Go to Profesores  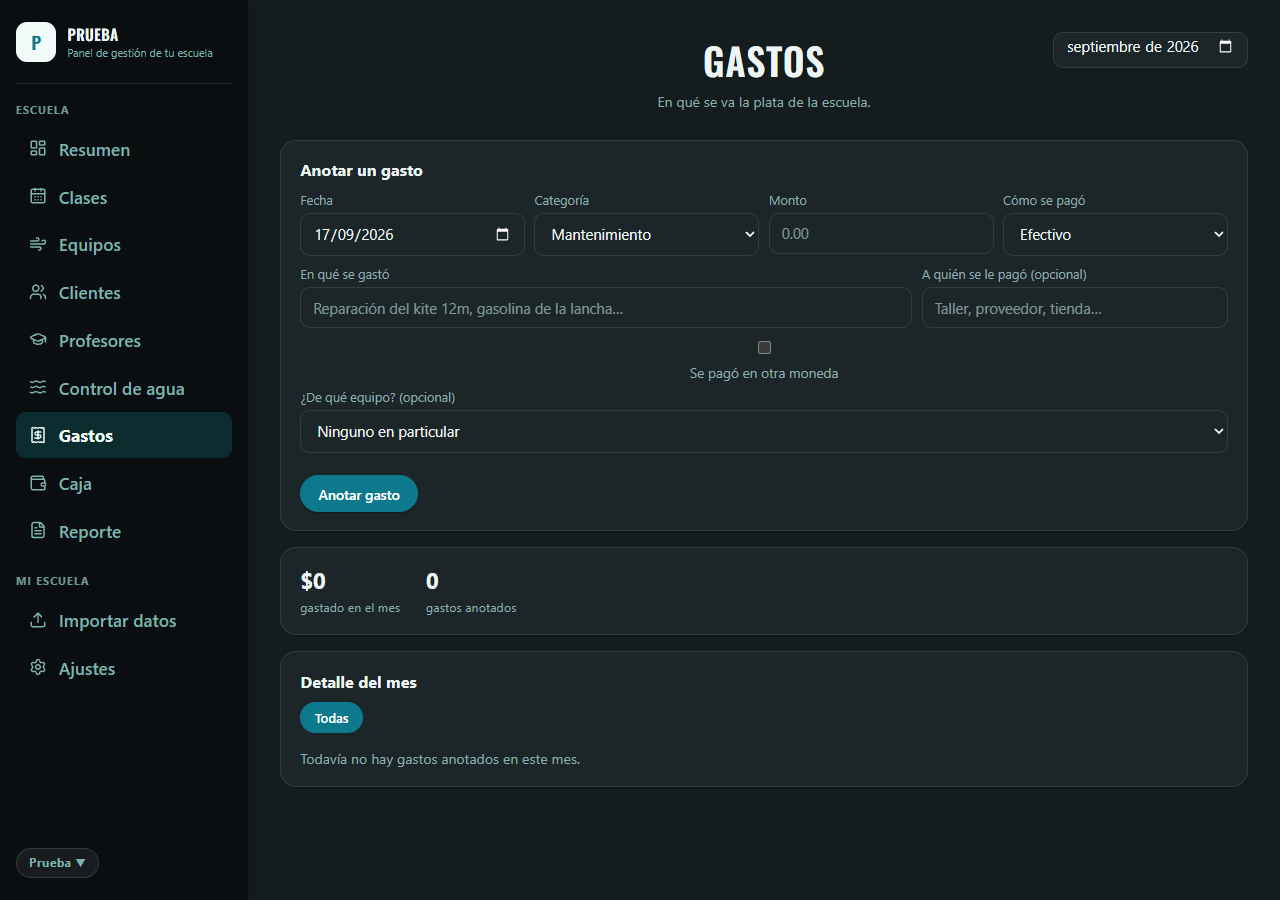(x=124, y=341)
